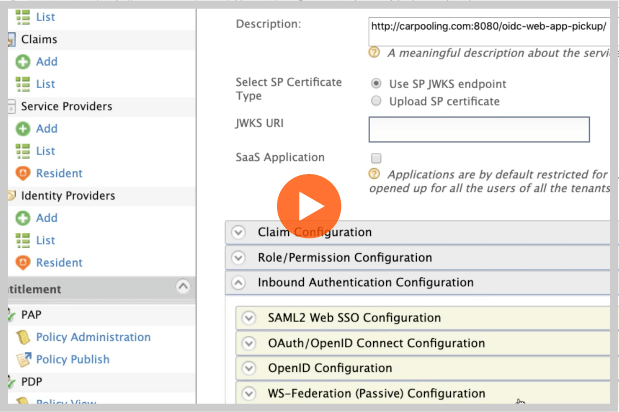Click the orange Resident icon under Service Providers
The width and height of the screenshot is (619, 412).
(23, 174)
